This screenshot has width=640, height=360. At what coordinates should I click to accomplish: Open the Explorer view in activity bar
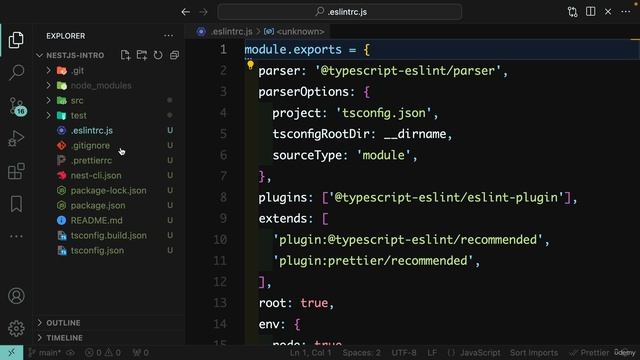16,40
